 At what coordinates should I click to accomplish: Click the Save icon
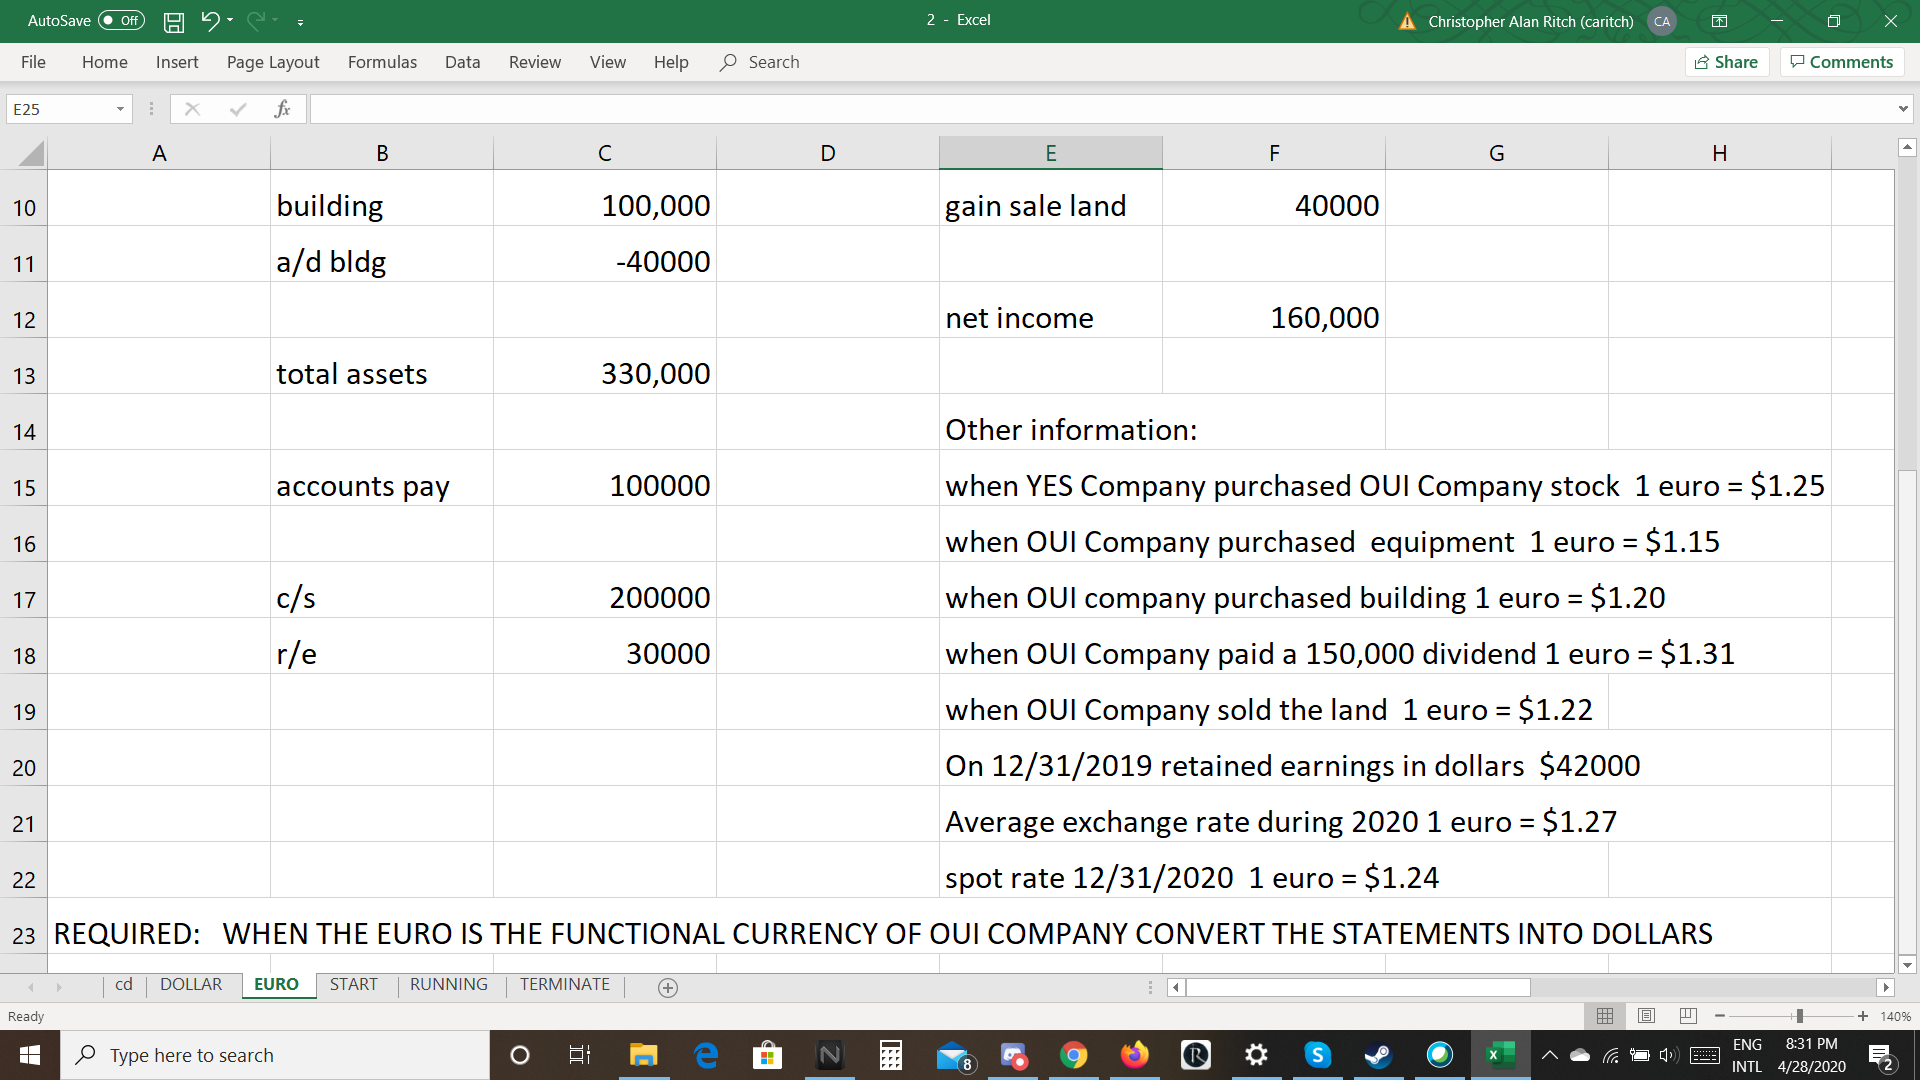coord(173,21)
